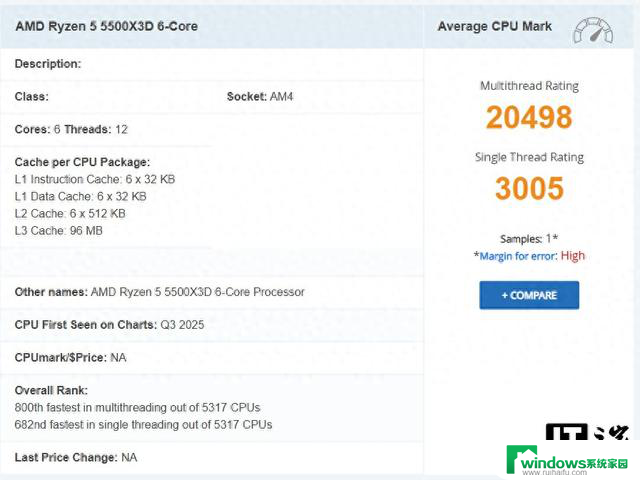The height and width of the screenshot is (480, 640).
Task: Click the speedometer gauge icon
Action: pyautogui.click(x=593, y=30)
